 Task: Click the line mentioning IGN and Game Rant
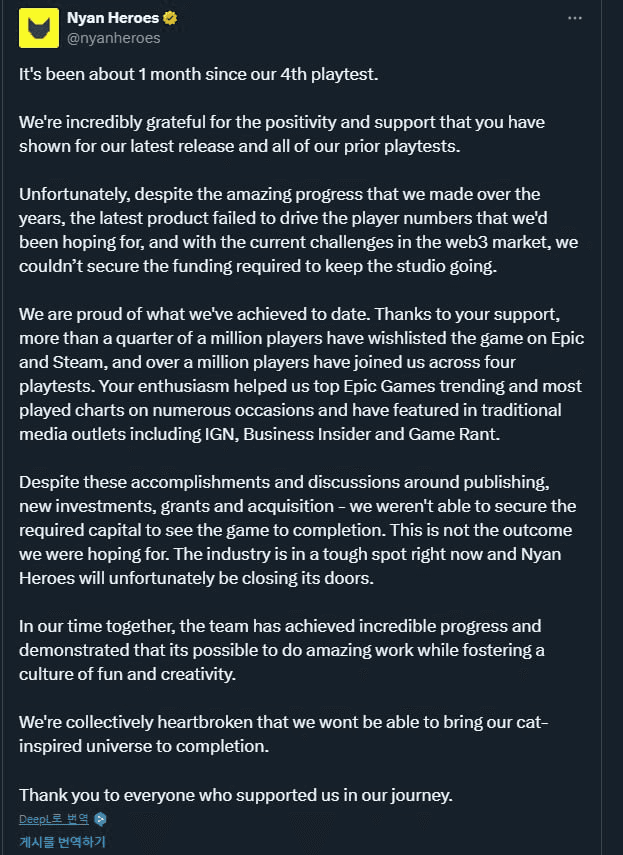coord(259,434)
